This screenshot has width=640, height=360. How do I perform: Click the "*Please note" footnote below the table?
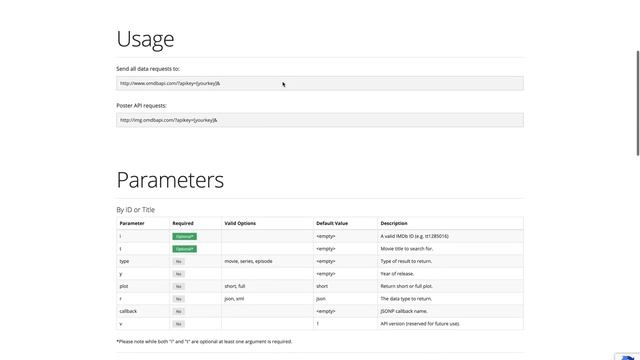204,342
